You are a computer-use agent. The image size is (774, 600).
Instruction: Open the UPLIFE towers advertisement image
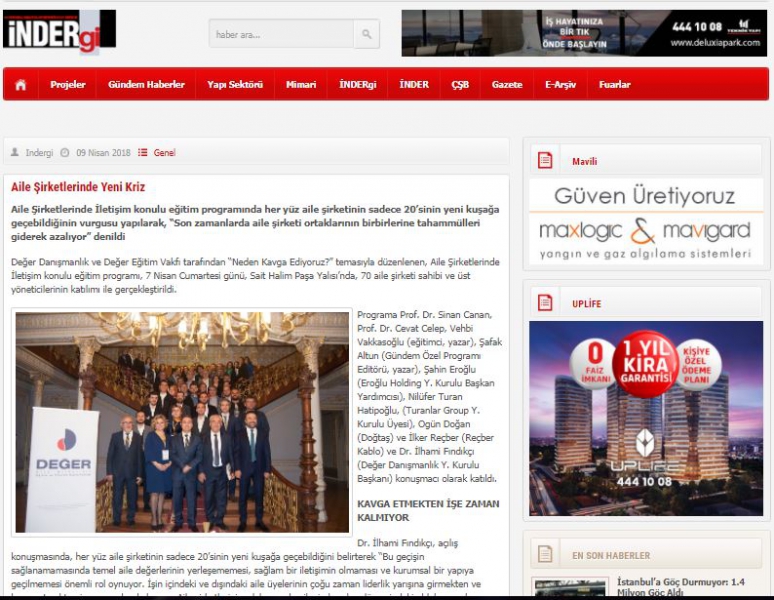click(x=646, y=418)
